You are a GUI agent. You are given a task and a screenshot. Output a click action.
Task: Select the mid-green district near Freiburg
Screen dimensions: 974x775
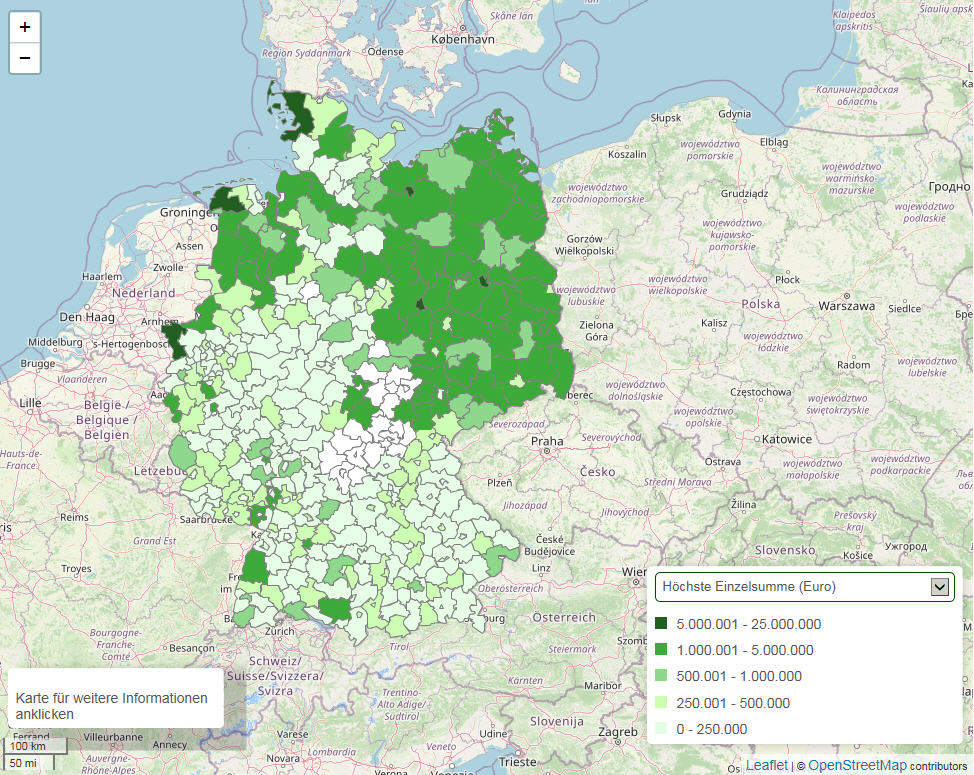click(255, 568)
